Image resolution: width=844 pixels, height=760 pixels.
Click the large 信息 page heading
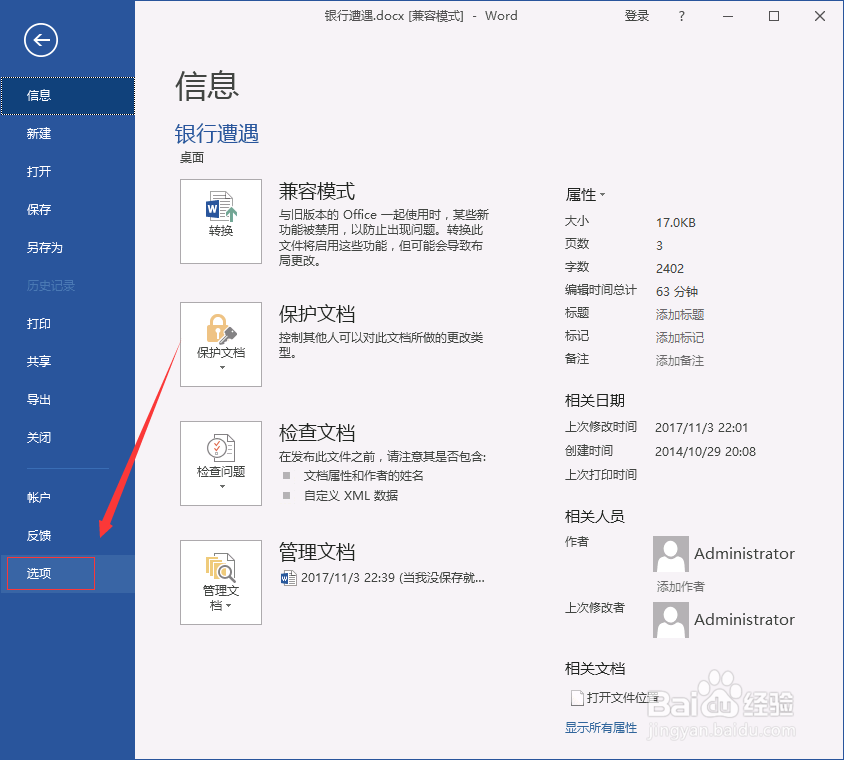[x=207, y=86]
